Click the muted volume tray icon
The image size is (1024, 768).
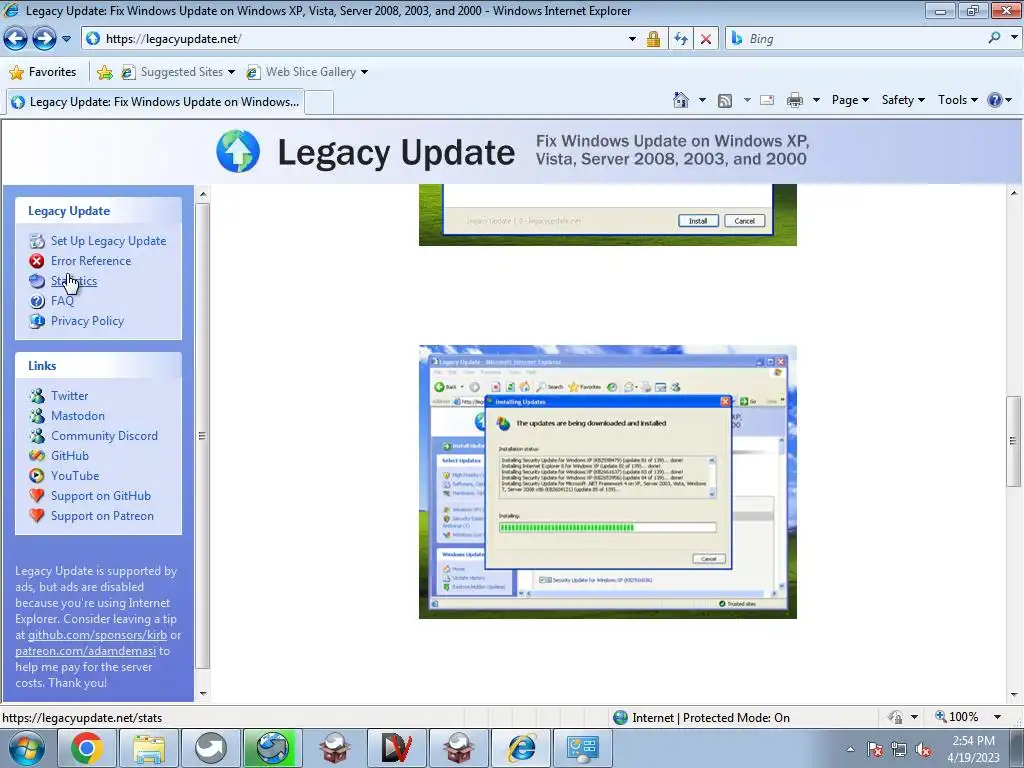[x=923, y=750]
